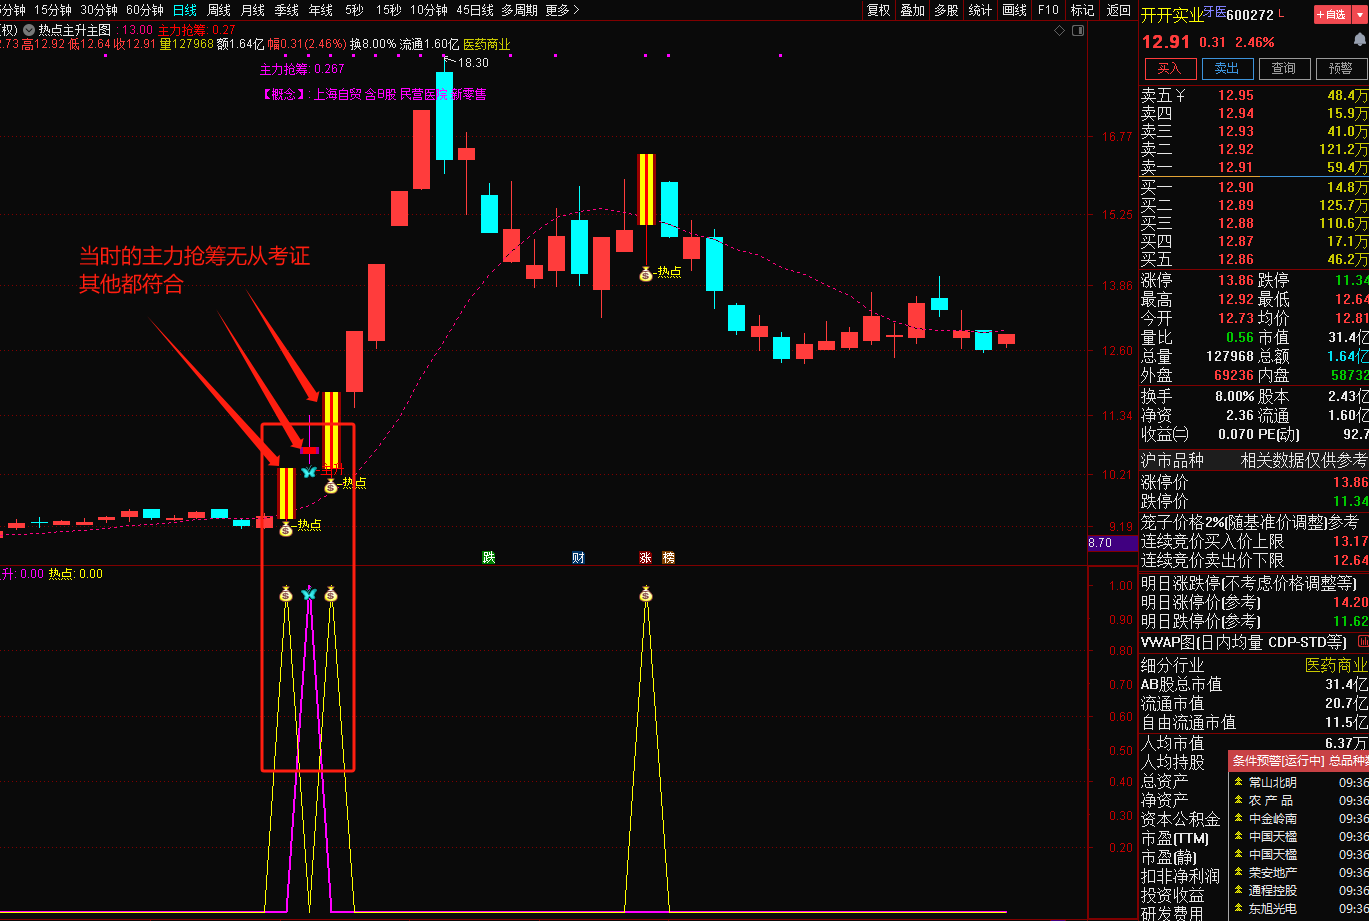Viewport: 1369px width, 921px height.
Task: Click the 预警 alert button
Action: (x=1340, y=68)
